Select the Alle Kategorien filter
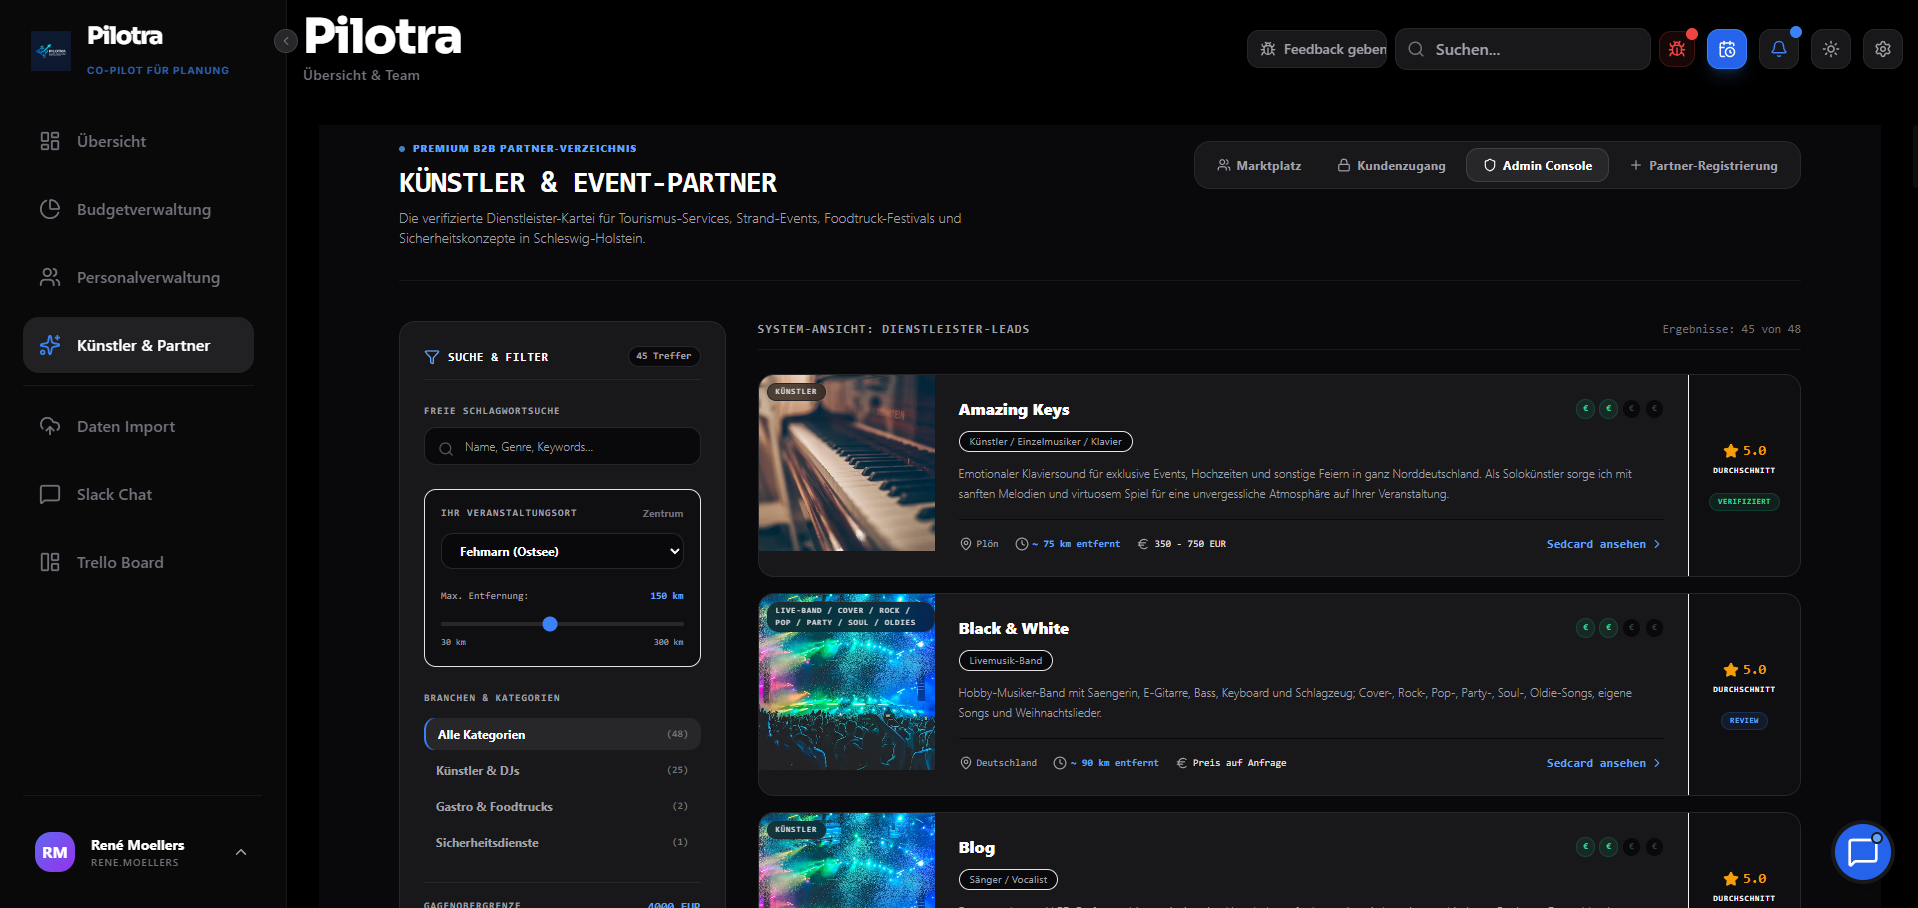The width and height of the screenshot is (1918, 908). click(562, 734)
